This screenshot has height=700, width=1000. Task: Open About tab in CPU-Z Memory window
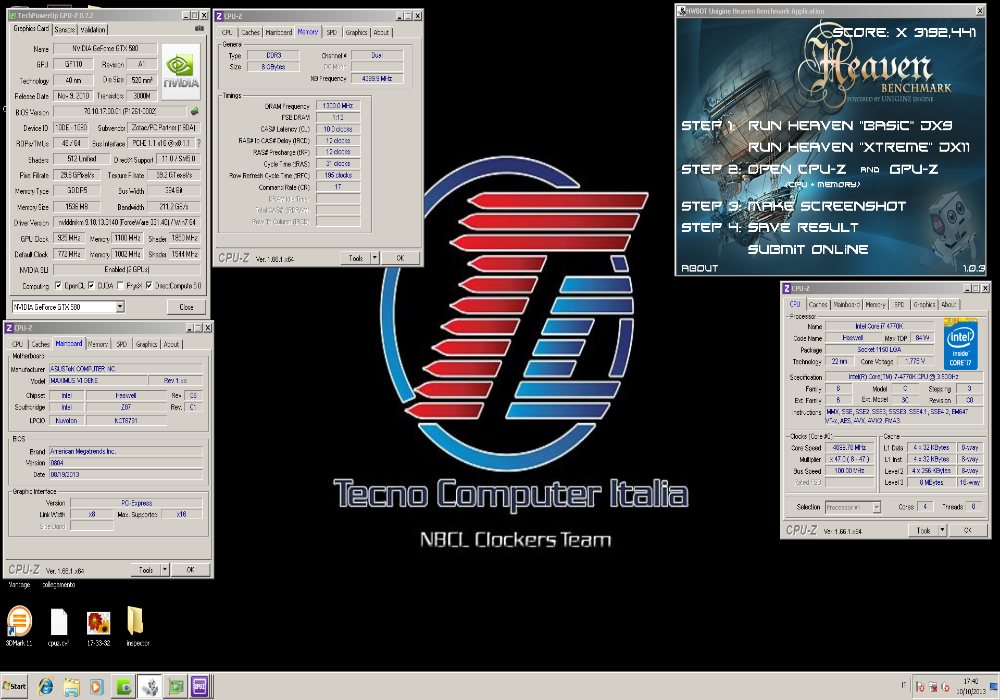point(381,32)
